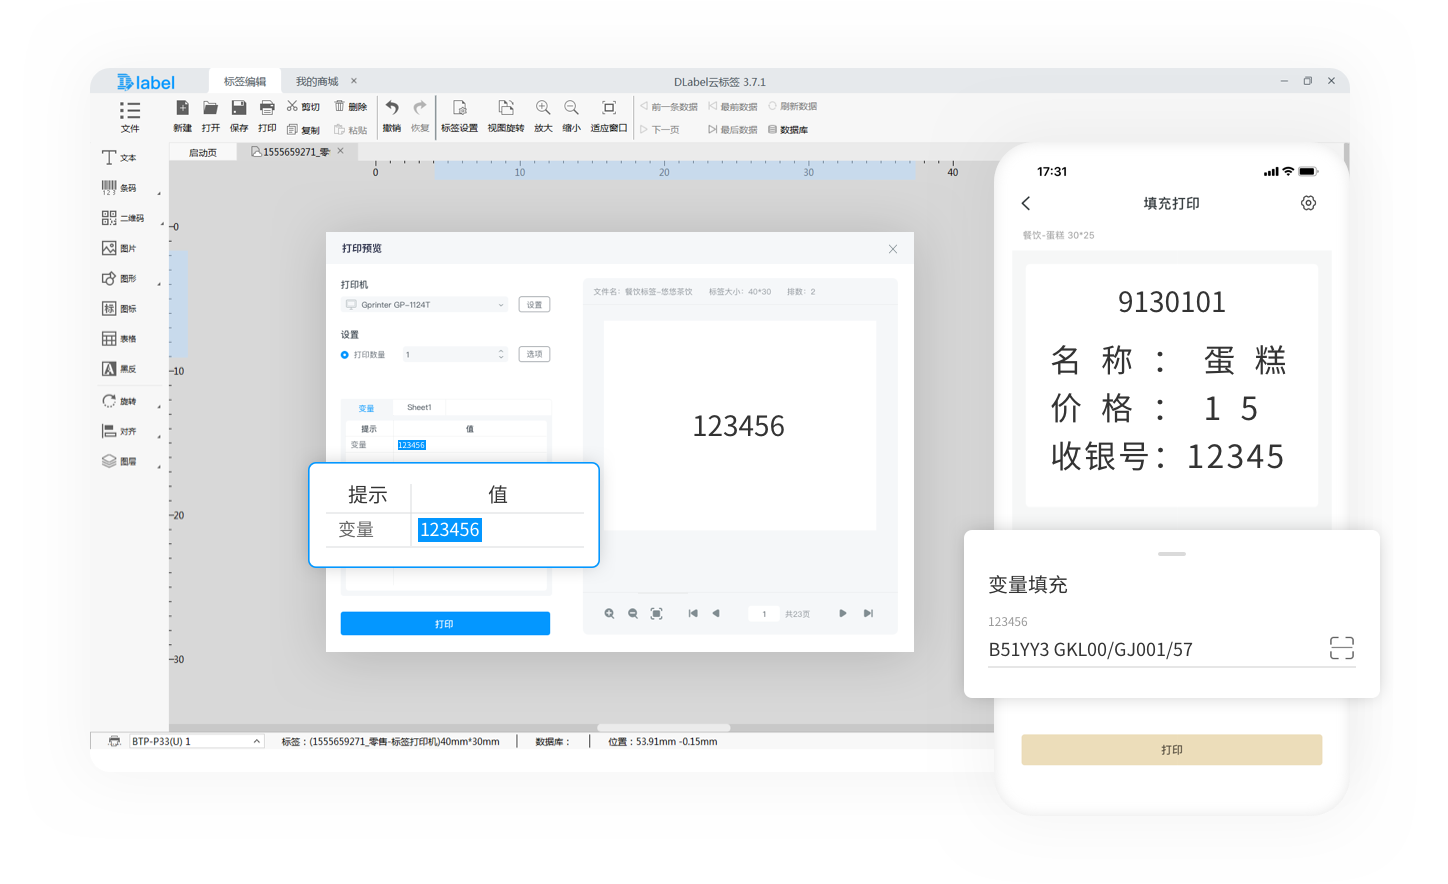The width and height of the screenshot is (1448, 884).
Task: Zoom in on the print preview
Action: tap(609, 614)
